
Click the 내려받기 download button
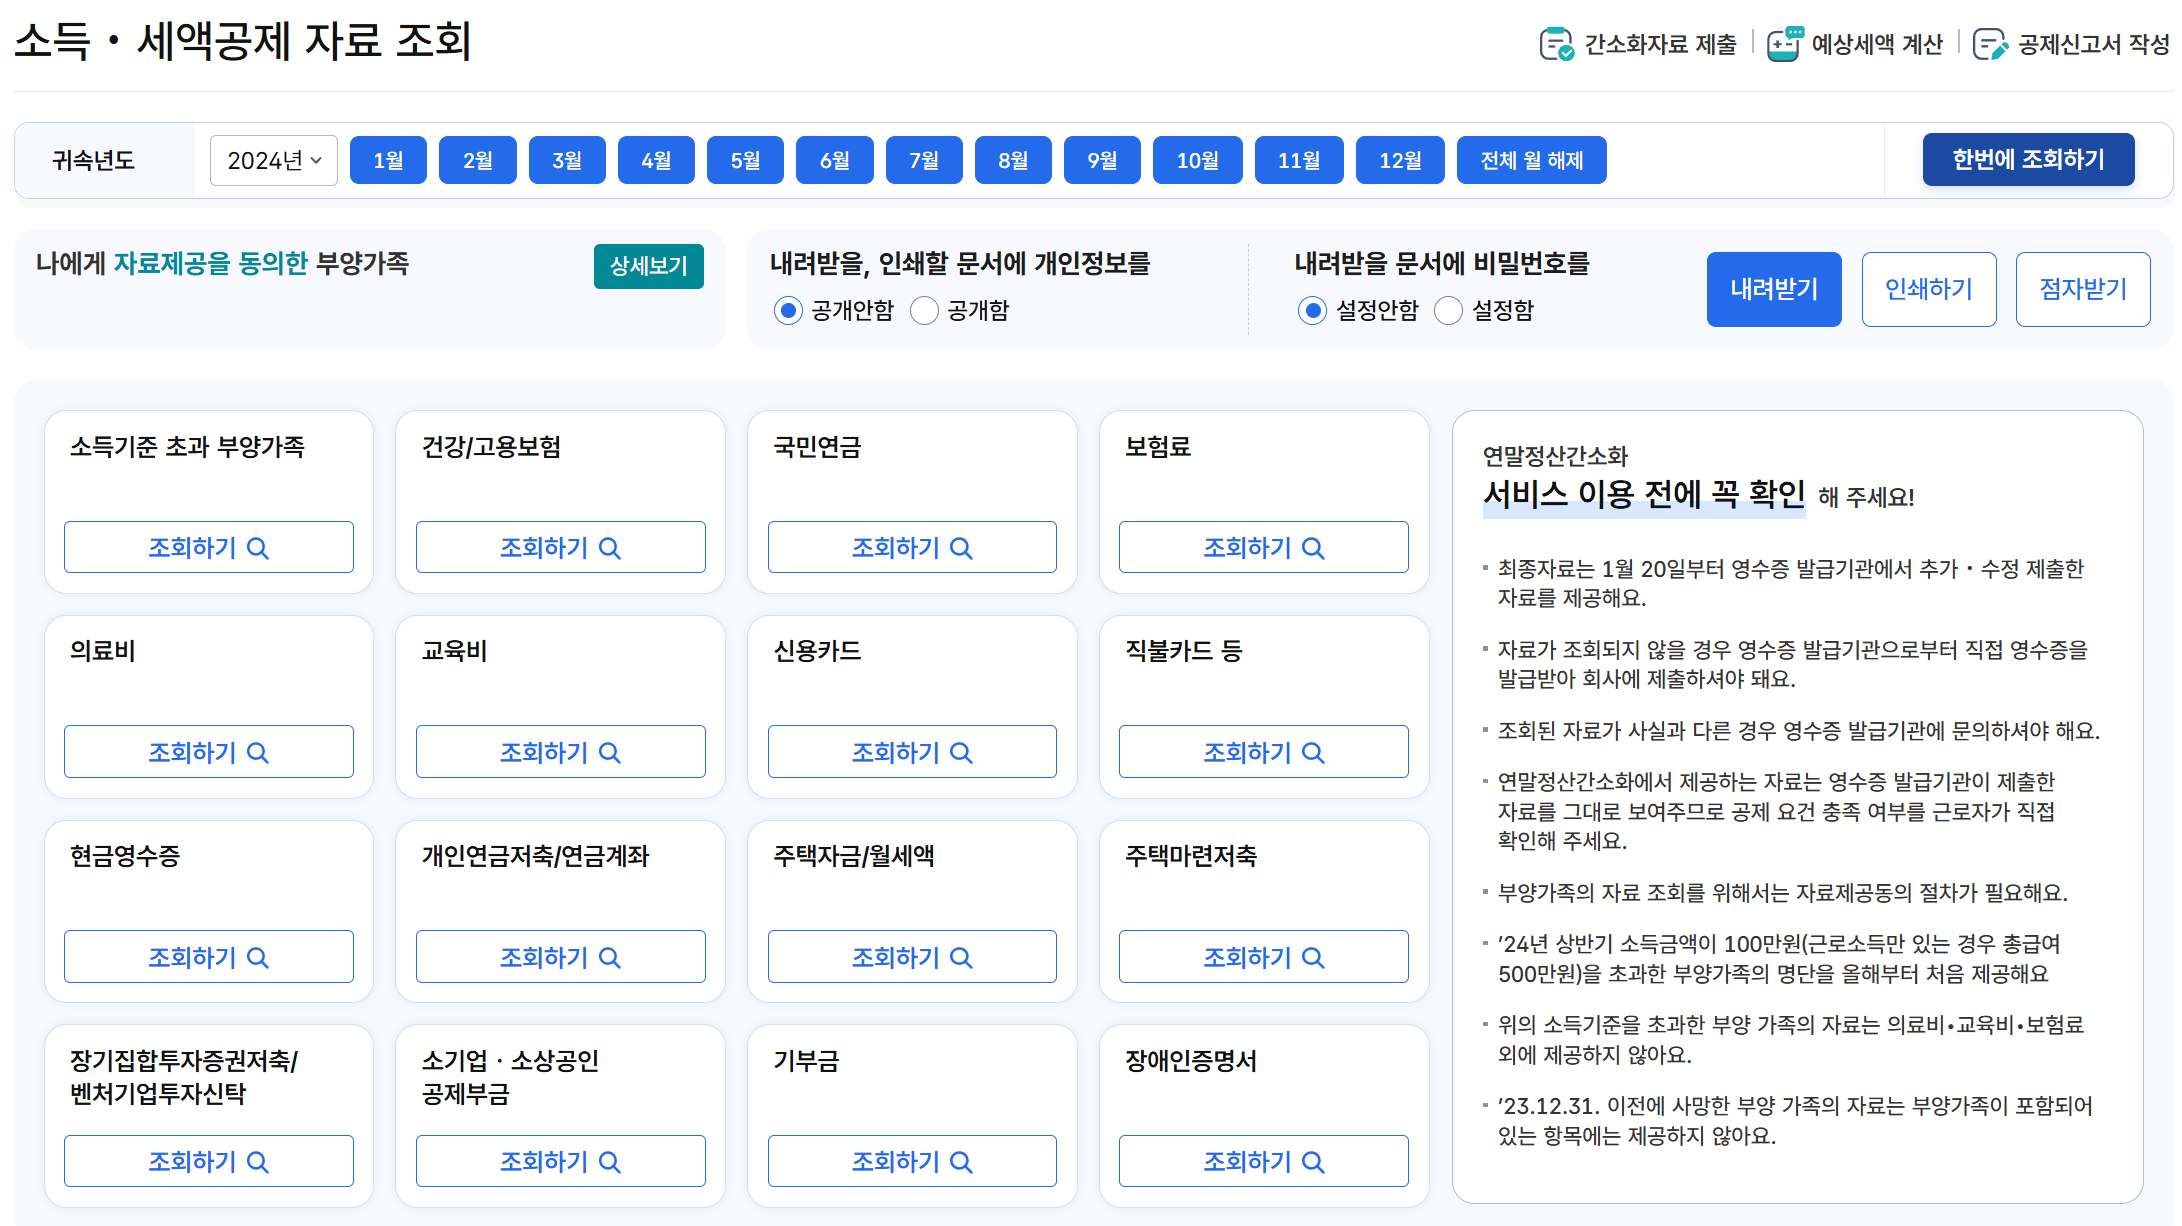click(1774, 289)
